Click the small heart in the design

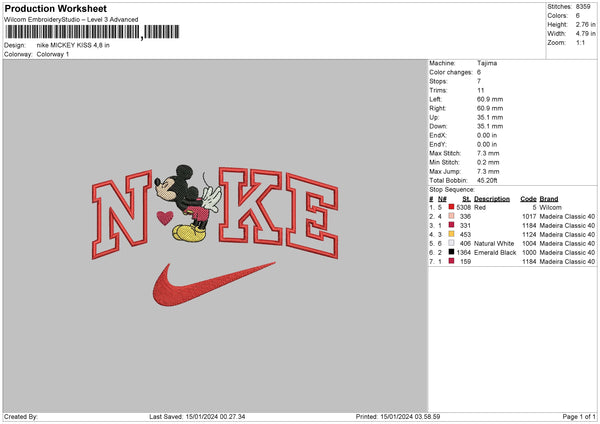(165, 218)
